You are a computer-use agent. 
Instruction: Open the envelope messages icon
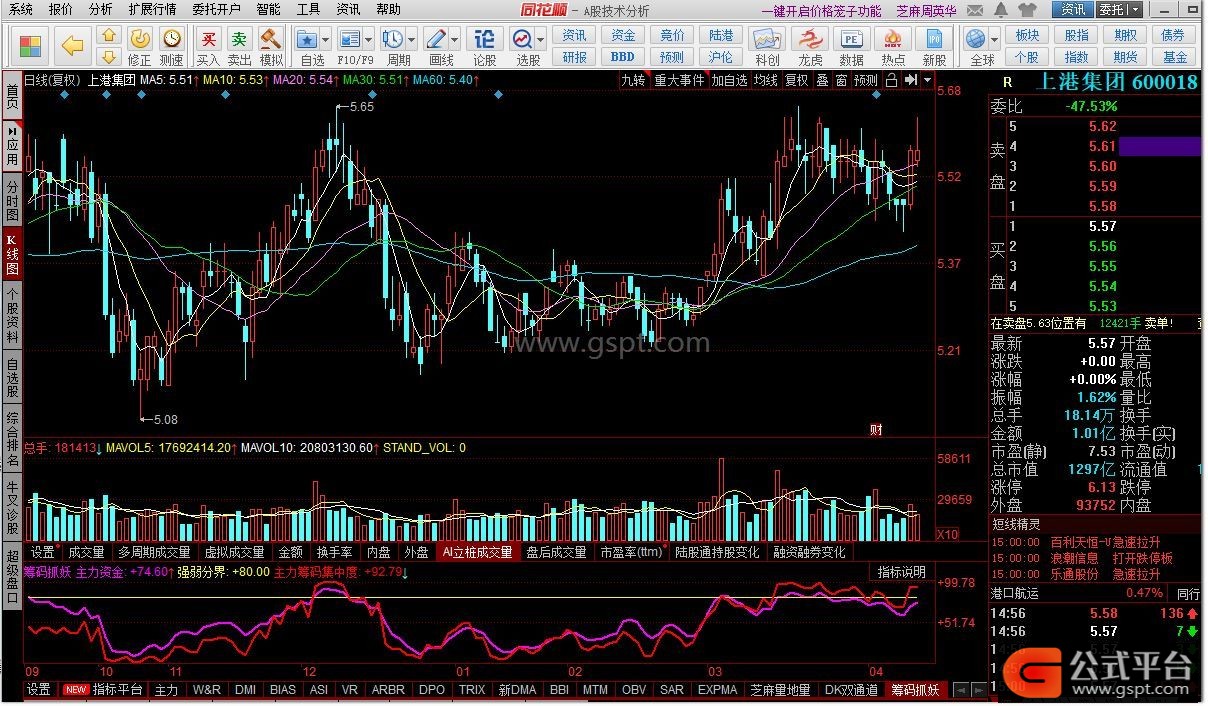(973, 9)
